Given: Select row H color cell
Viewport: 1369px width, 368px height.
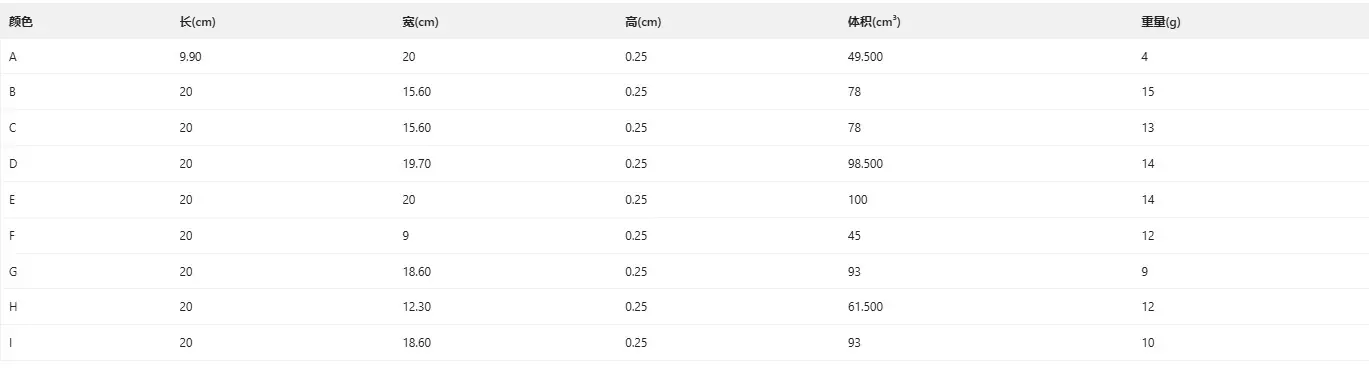Looking at the screenshot, I should (x=13, y=307).
